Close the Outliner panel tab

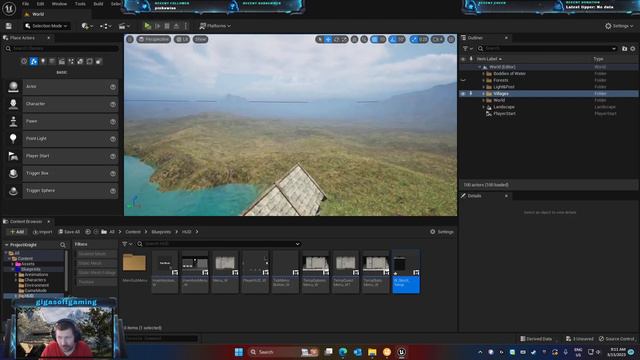506,38
